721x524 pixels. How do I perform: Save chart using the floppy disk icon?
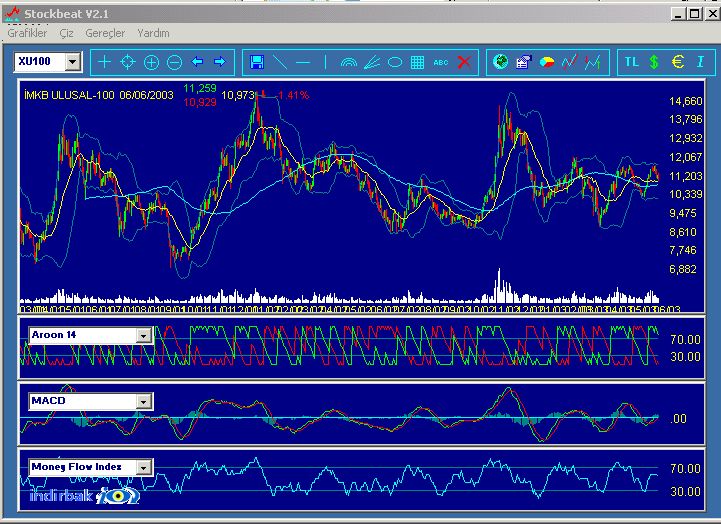tap(257, 62)
